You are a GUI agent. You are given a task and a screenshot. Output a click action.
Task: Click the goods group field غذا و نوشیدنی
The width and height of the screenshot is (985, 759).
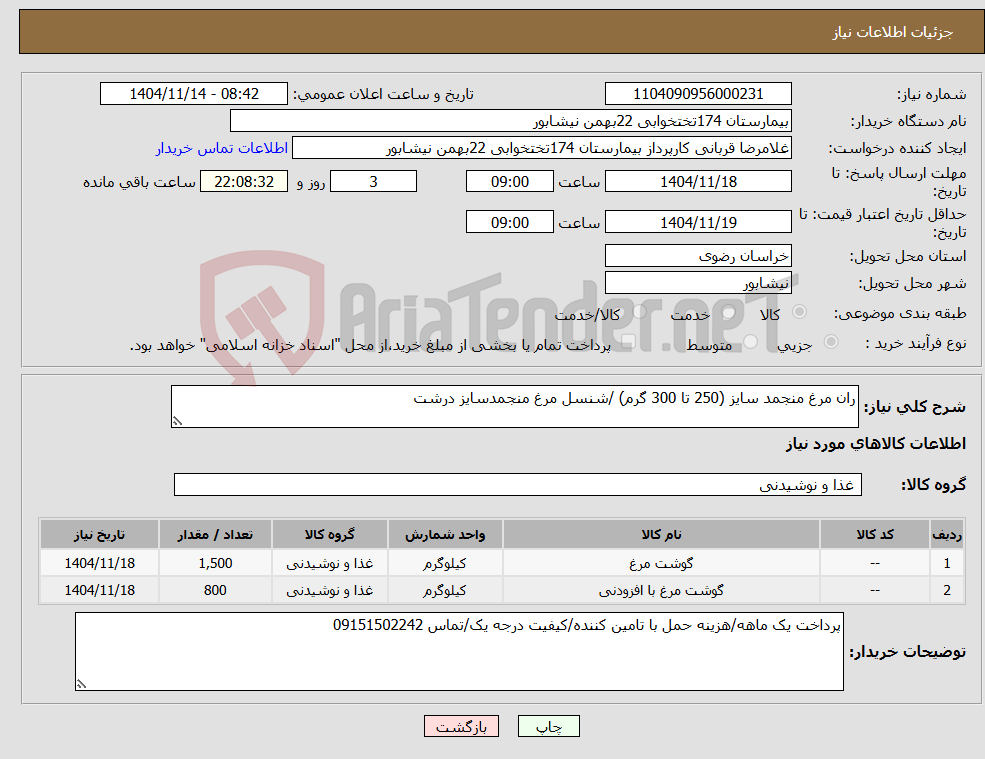[x=518, y=484]
